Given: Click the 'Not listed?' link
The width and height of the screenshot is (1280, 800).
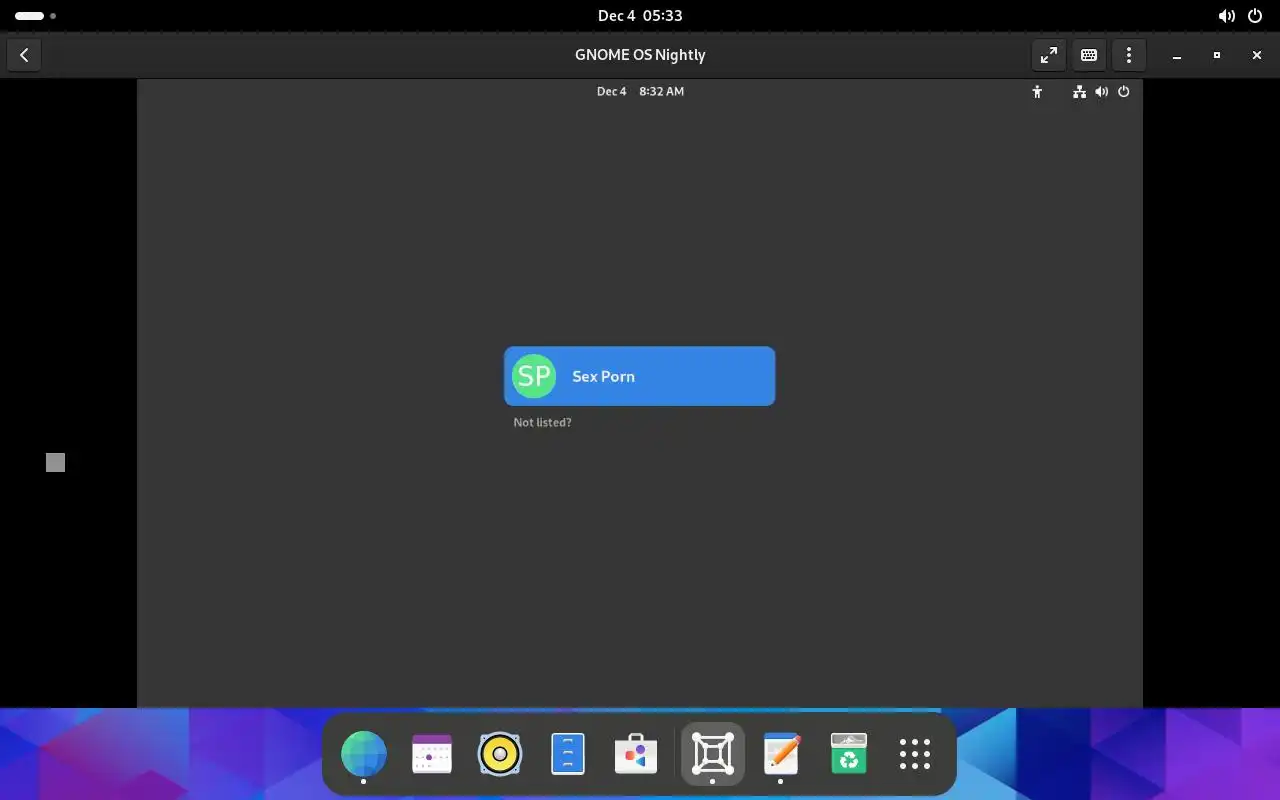Looking at the screenshot, I should tap(542, 422).
